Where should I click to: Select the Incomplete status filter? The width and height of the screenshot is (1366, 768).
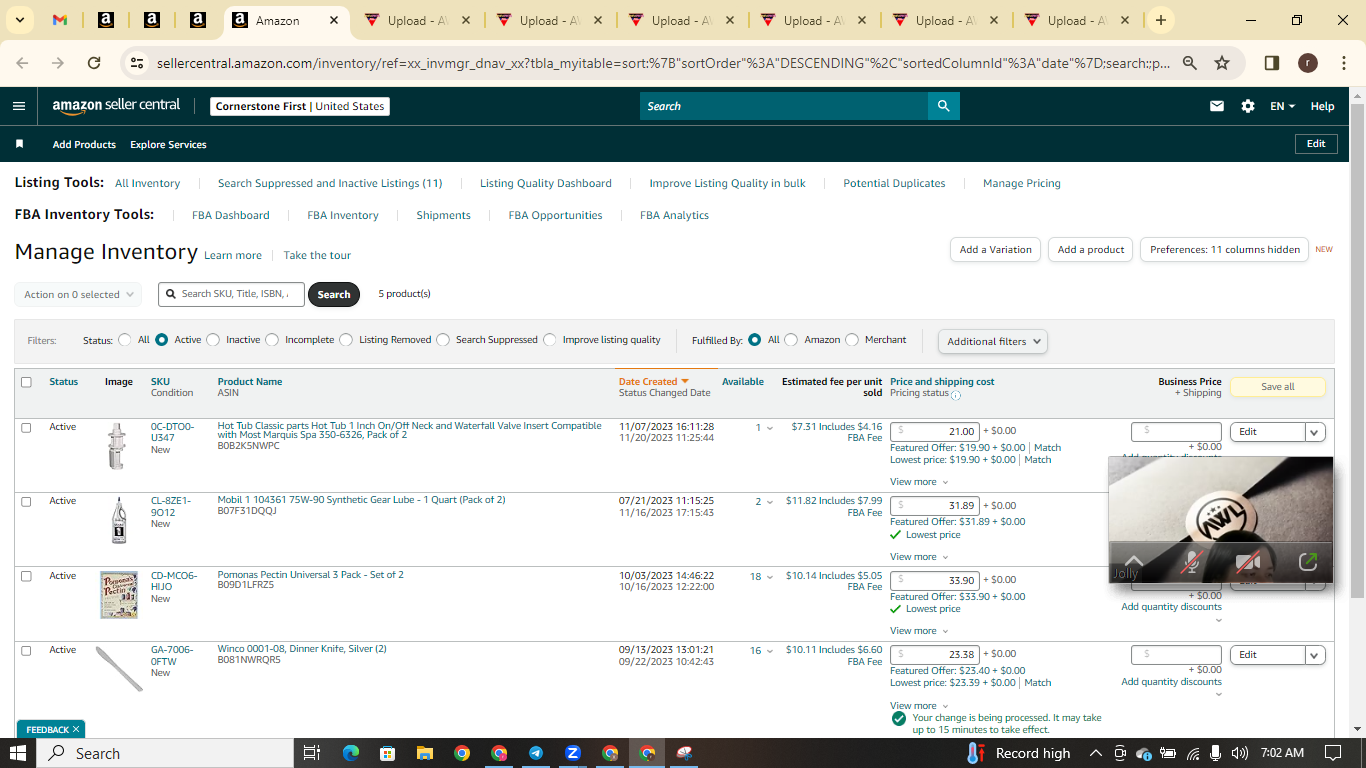point(272,340)
